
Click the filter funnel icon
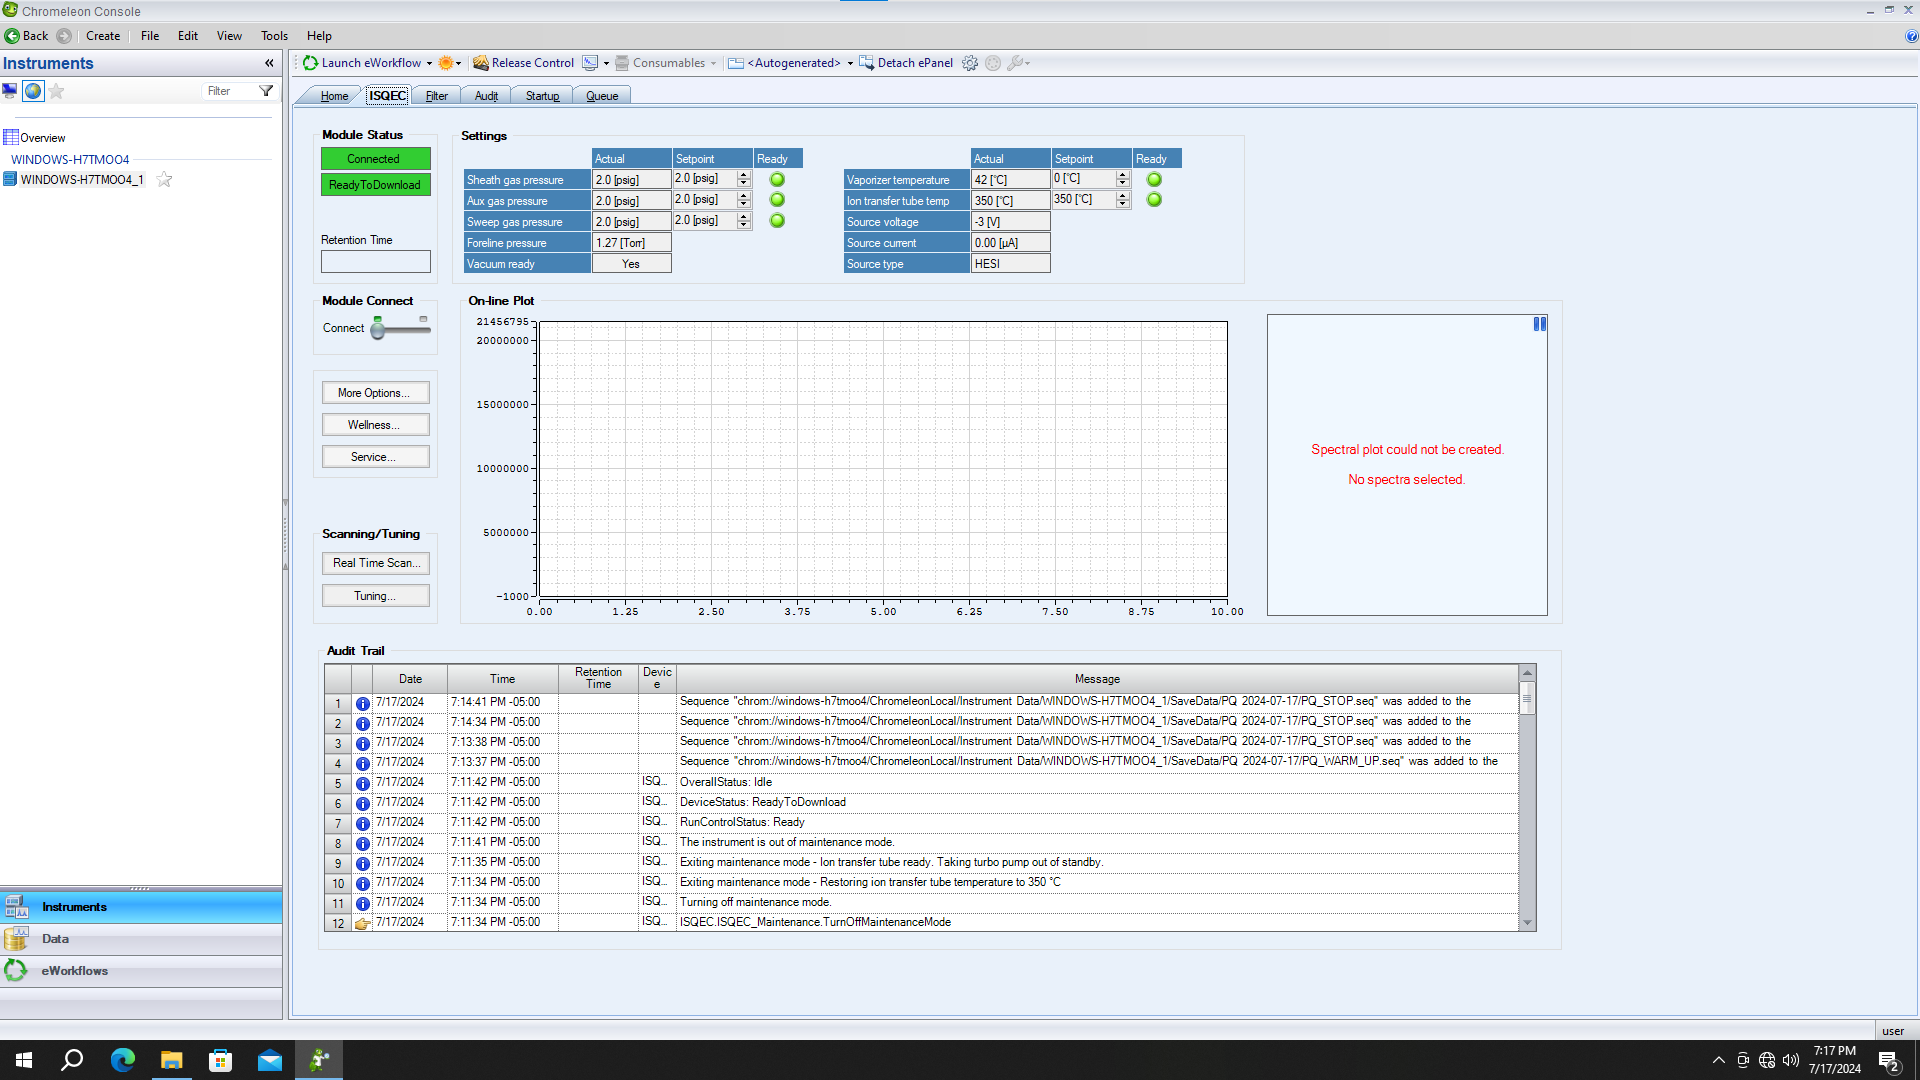[x=266, y=91]
